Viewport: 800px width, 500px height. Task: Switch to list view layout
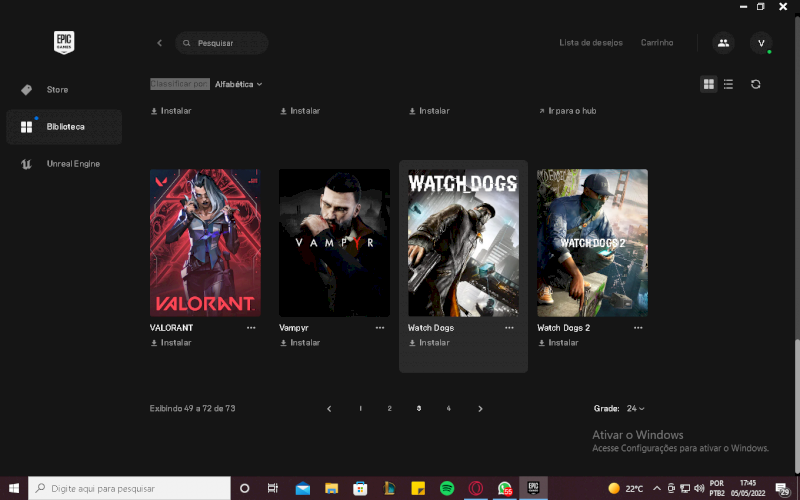pyautogui.click(x=728, y=84)
